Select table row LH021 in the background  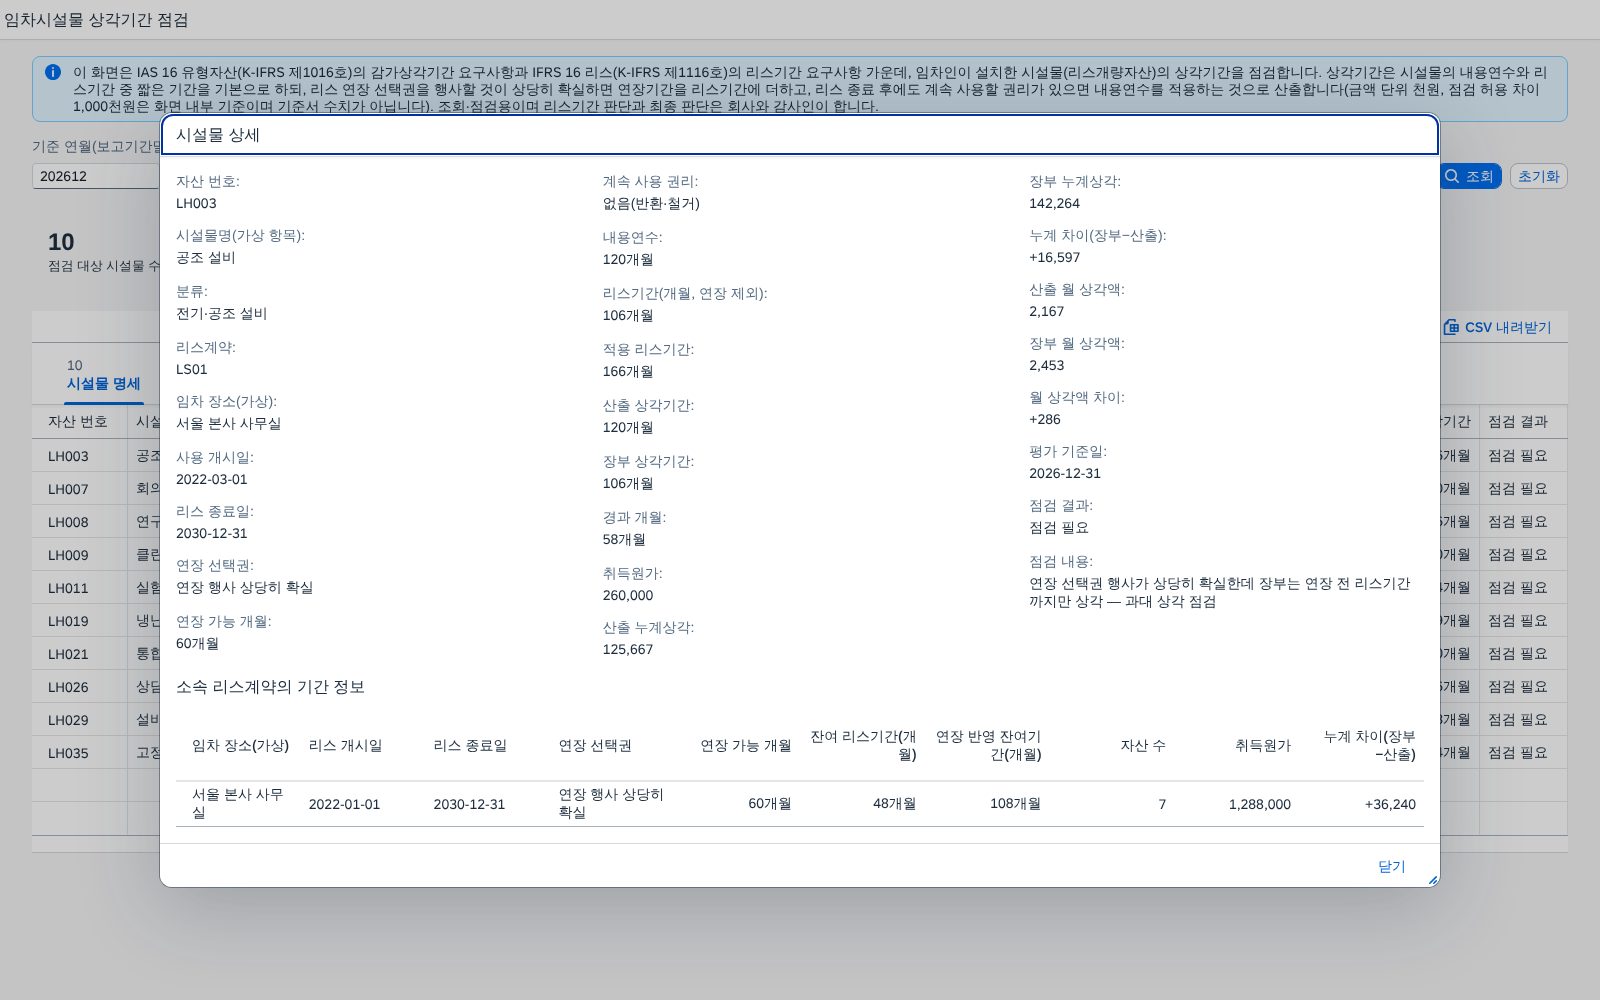68,654
